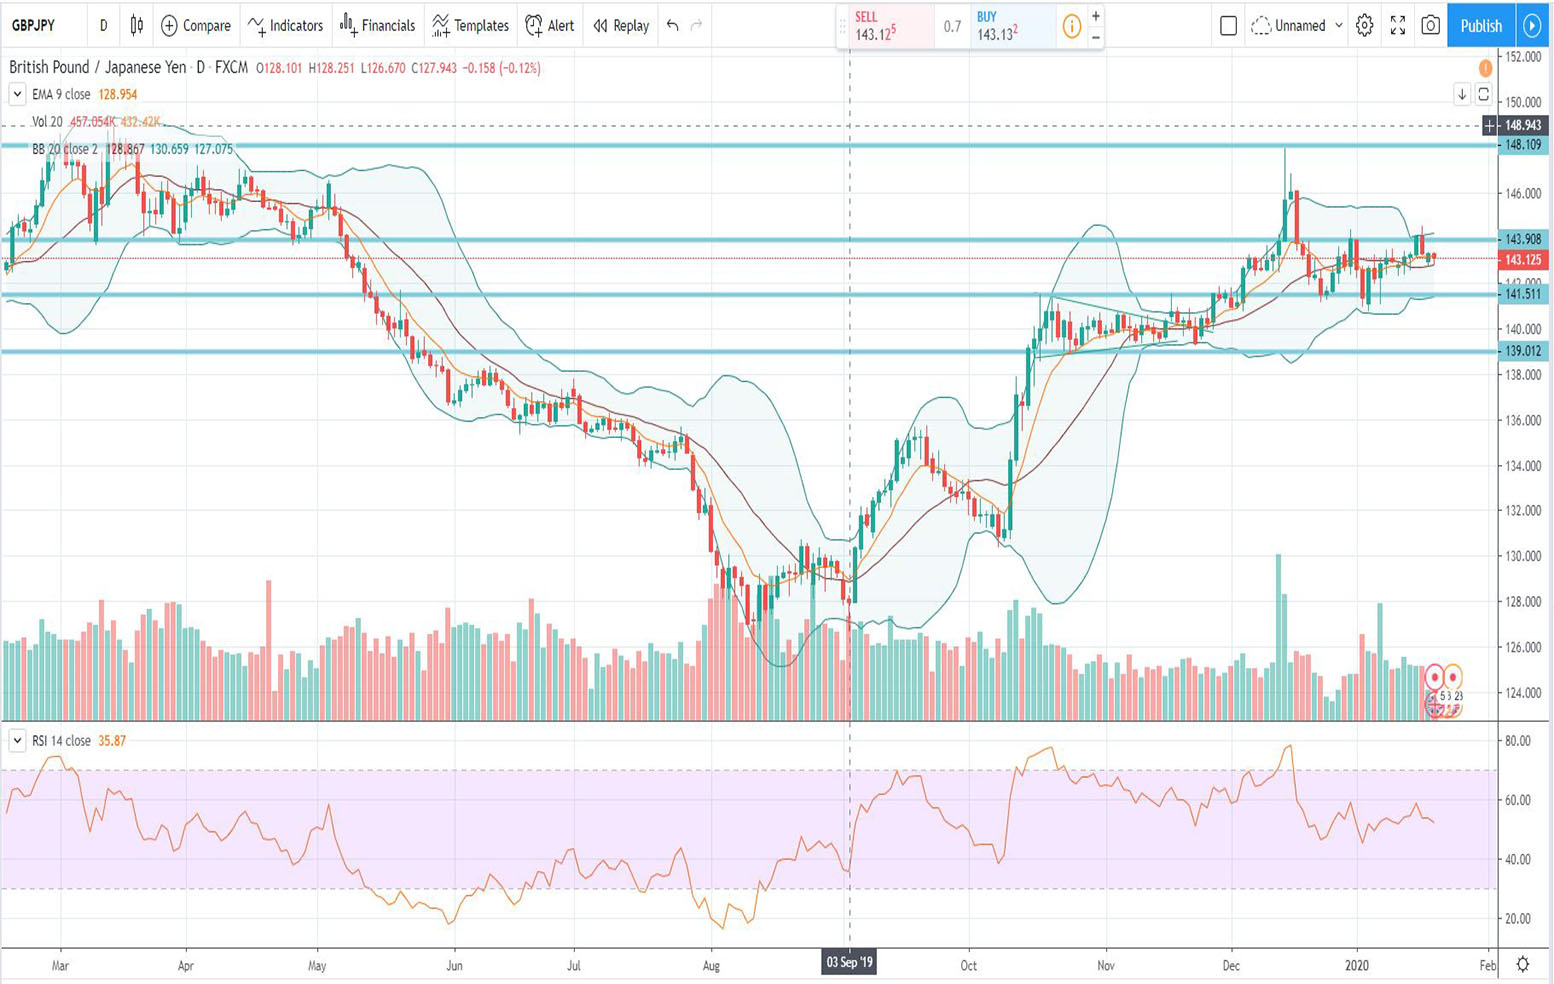Open the D timeframe menu

(103, 26)
